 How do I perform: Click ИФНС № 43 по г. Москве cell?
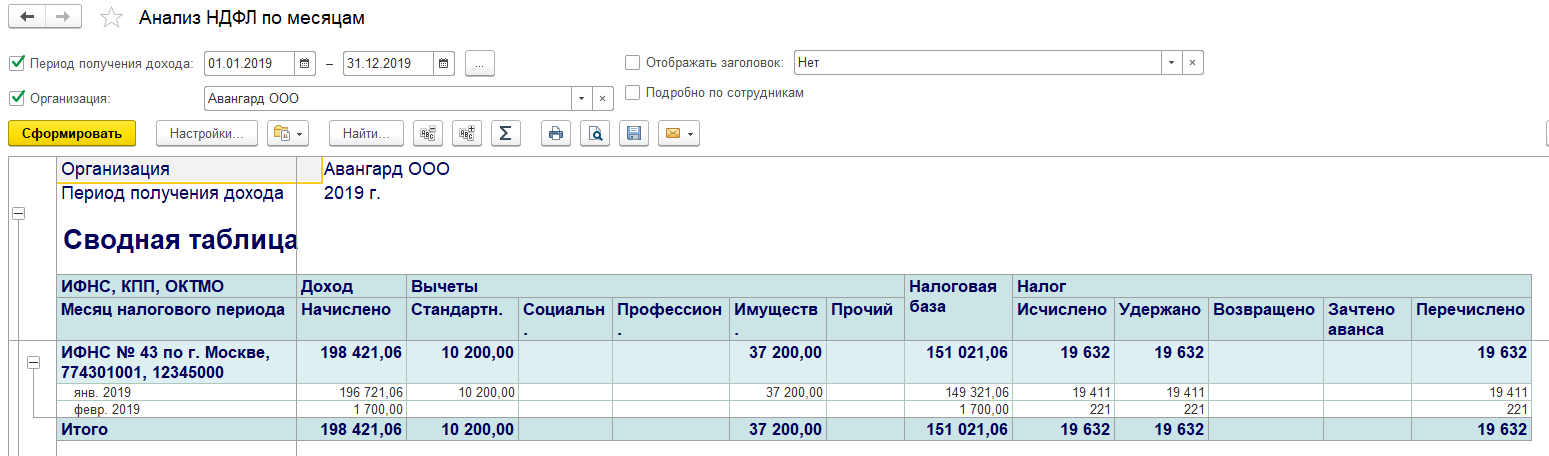(x=177, y=362)
